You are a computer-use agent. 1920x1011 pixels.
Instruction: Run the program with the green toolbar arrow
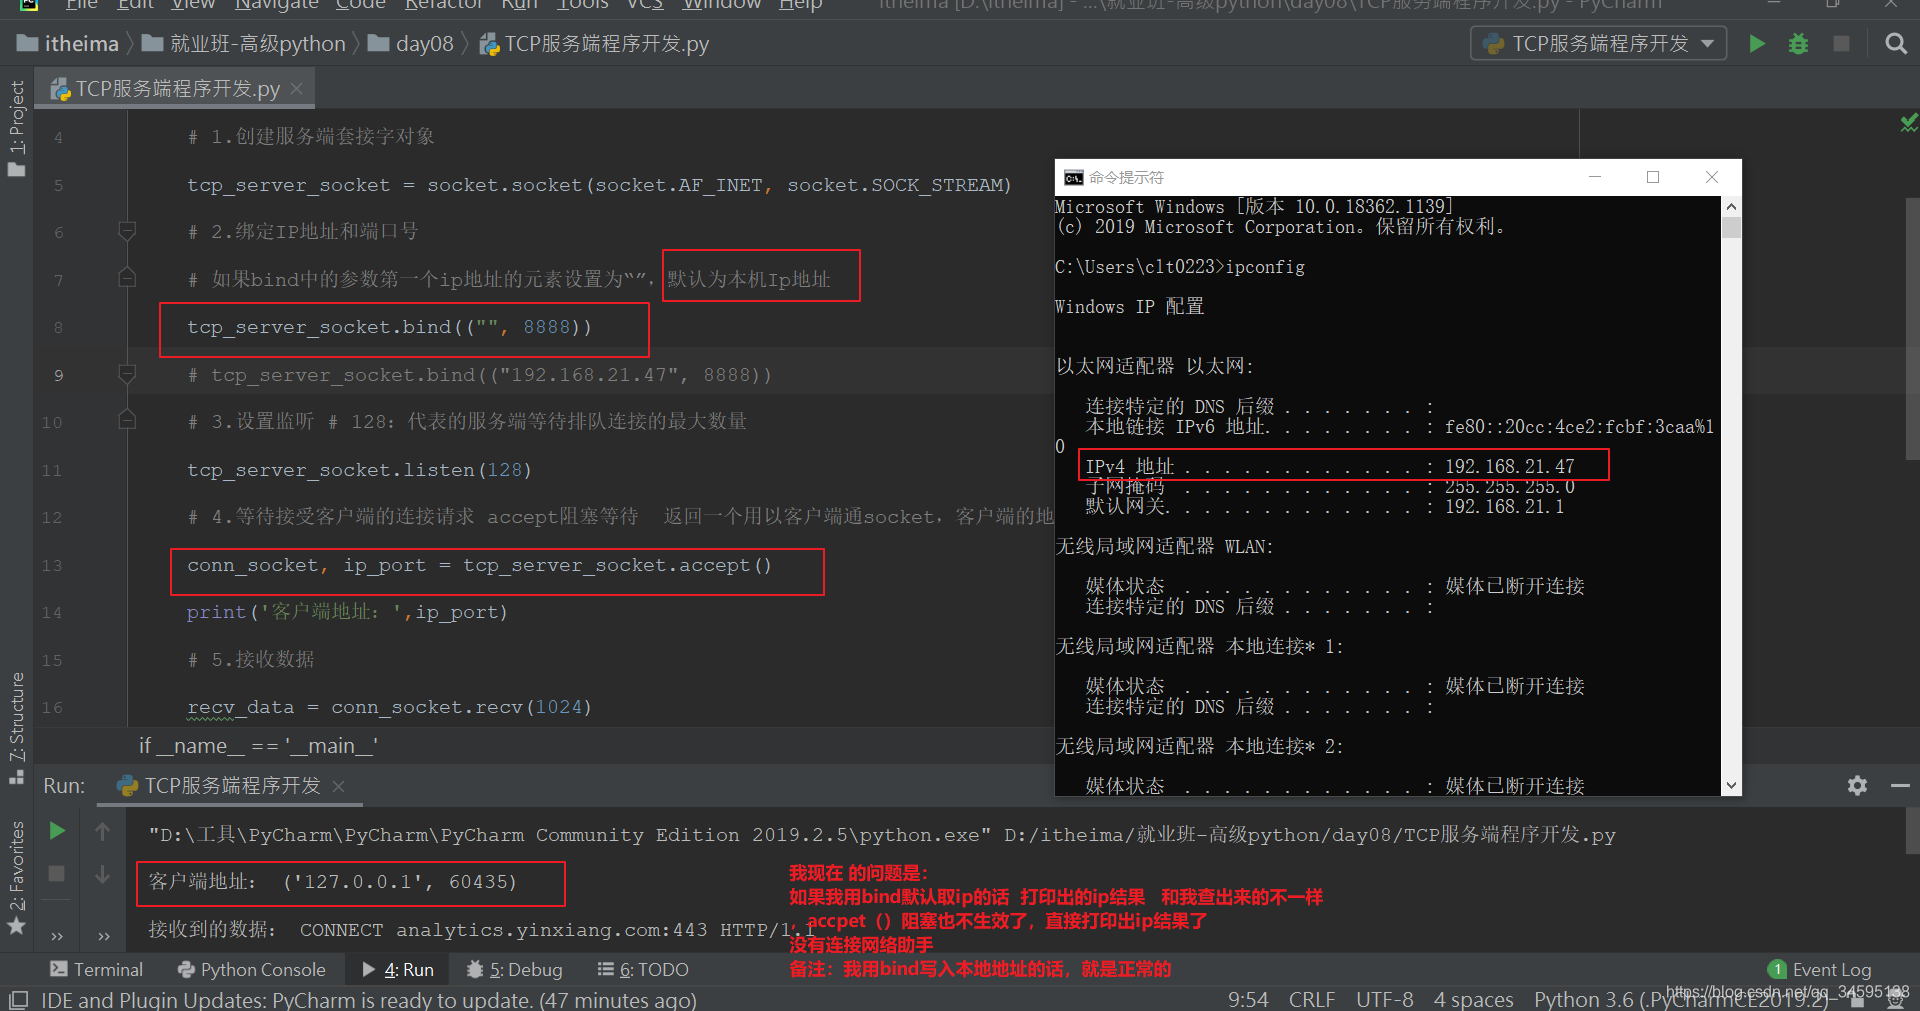[x=1757, y=43]
